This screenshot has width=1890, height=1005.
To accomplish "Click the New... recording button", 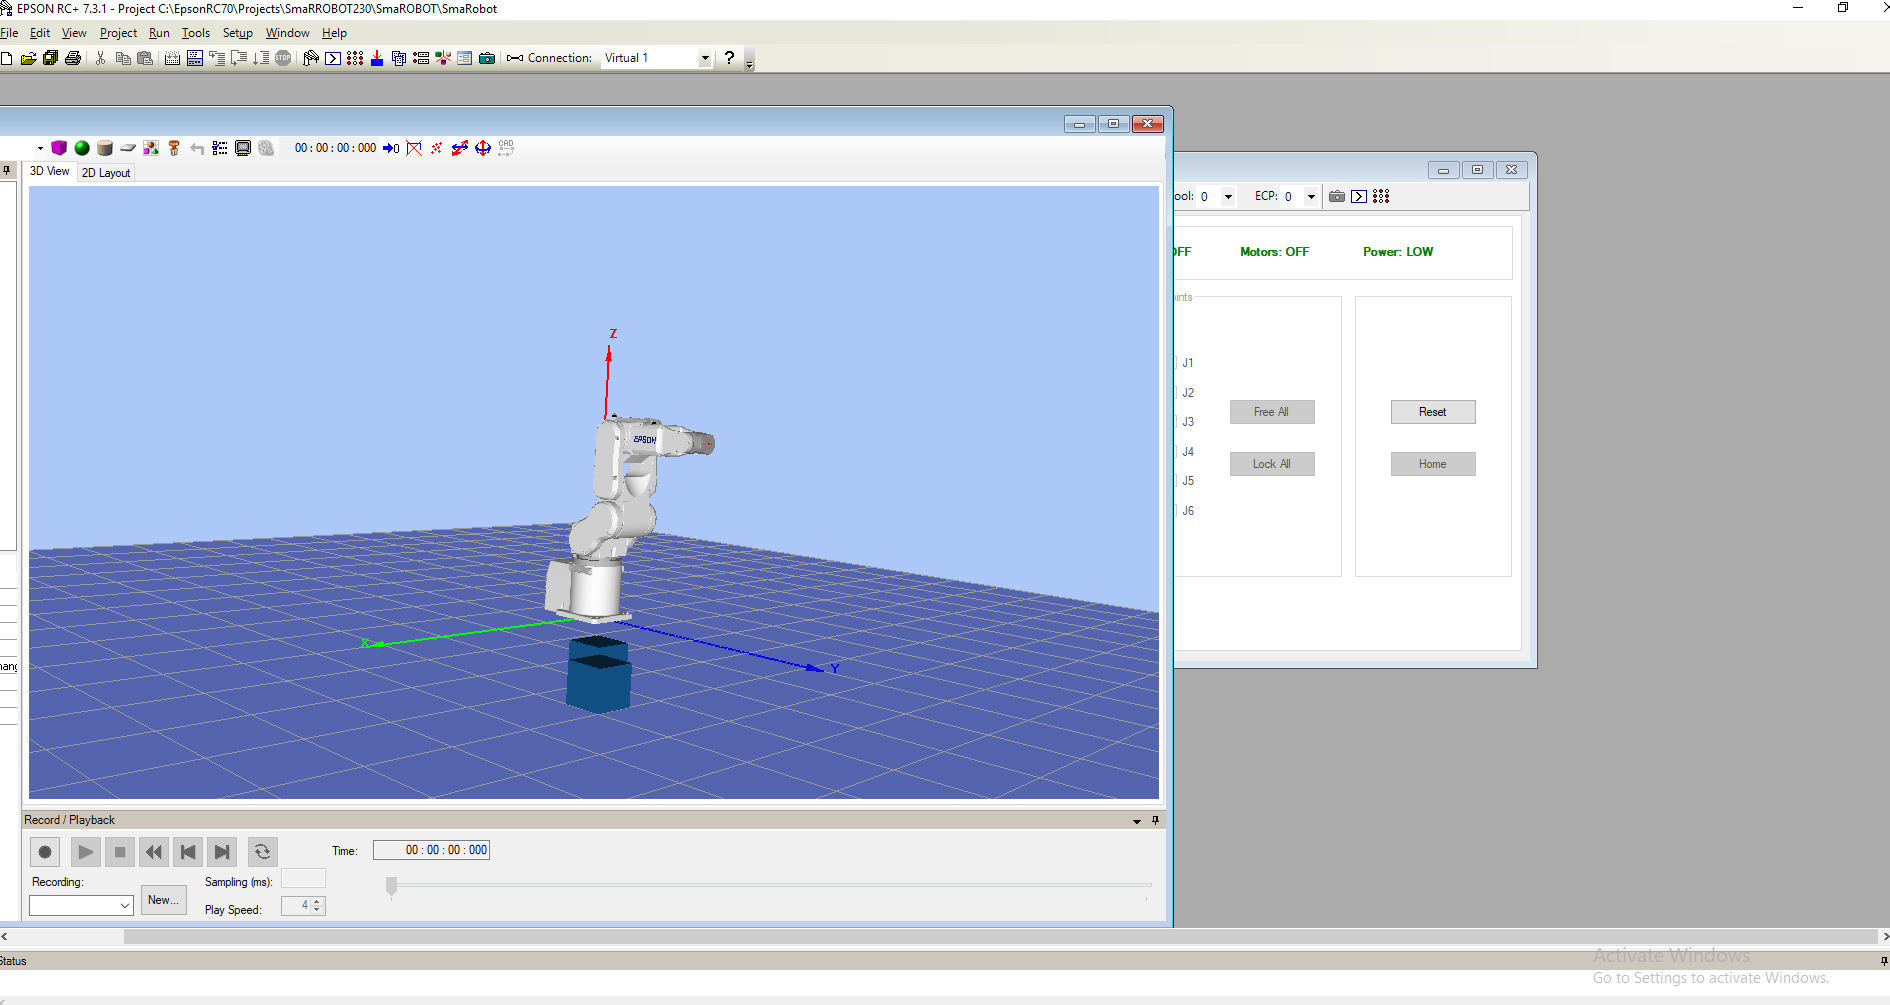I will [163, 900].
